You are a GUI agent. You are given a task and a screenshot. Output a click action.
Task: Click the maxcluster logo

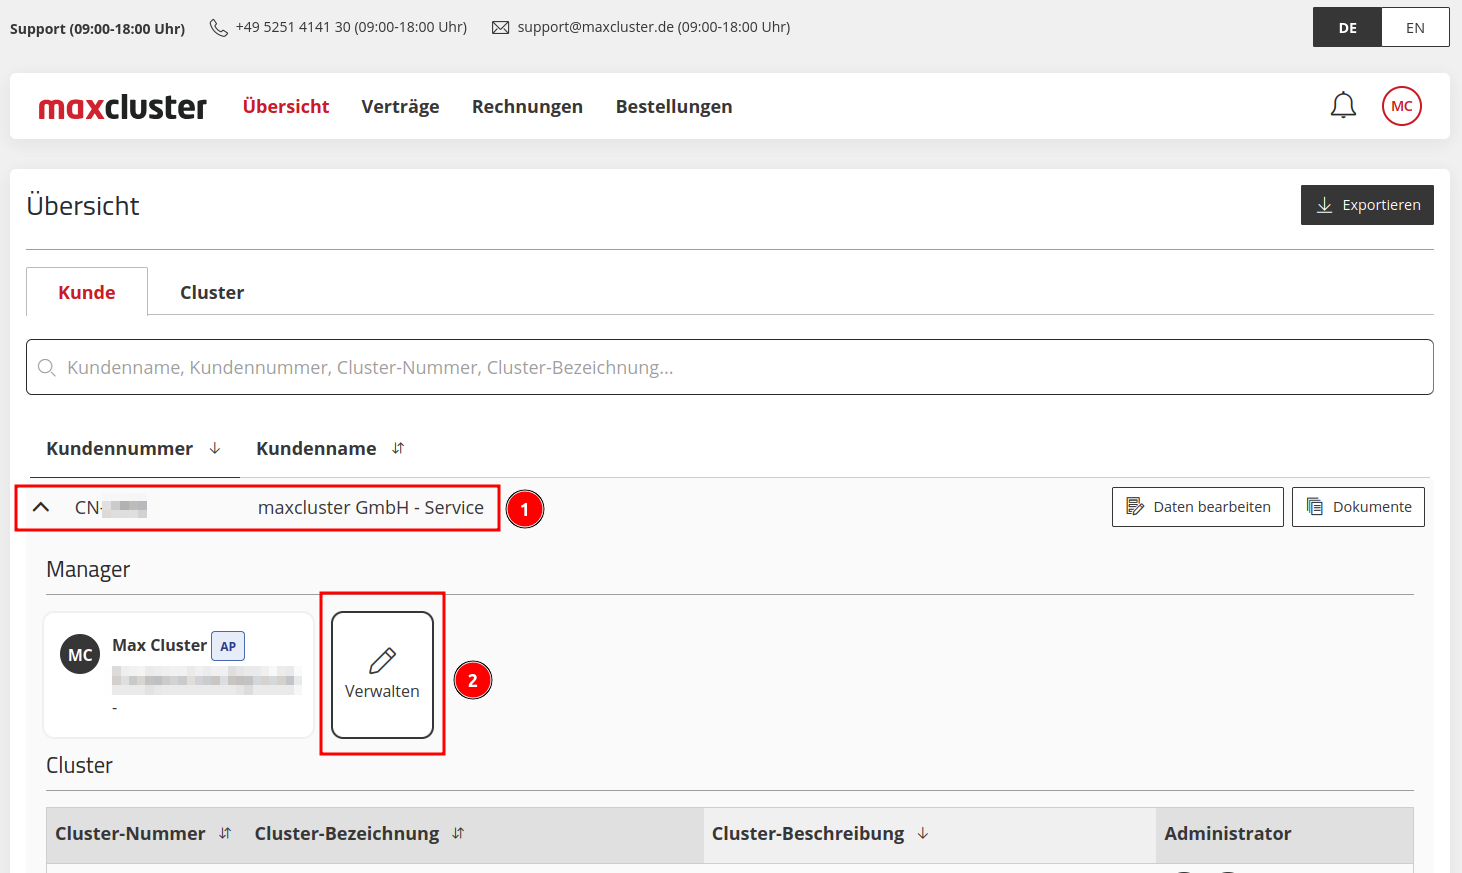click(x=122, y=106)
